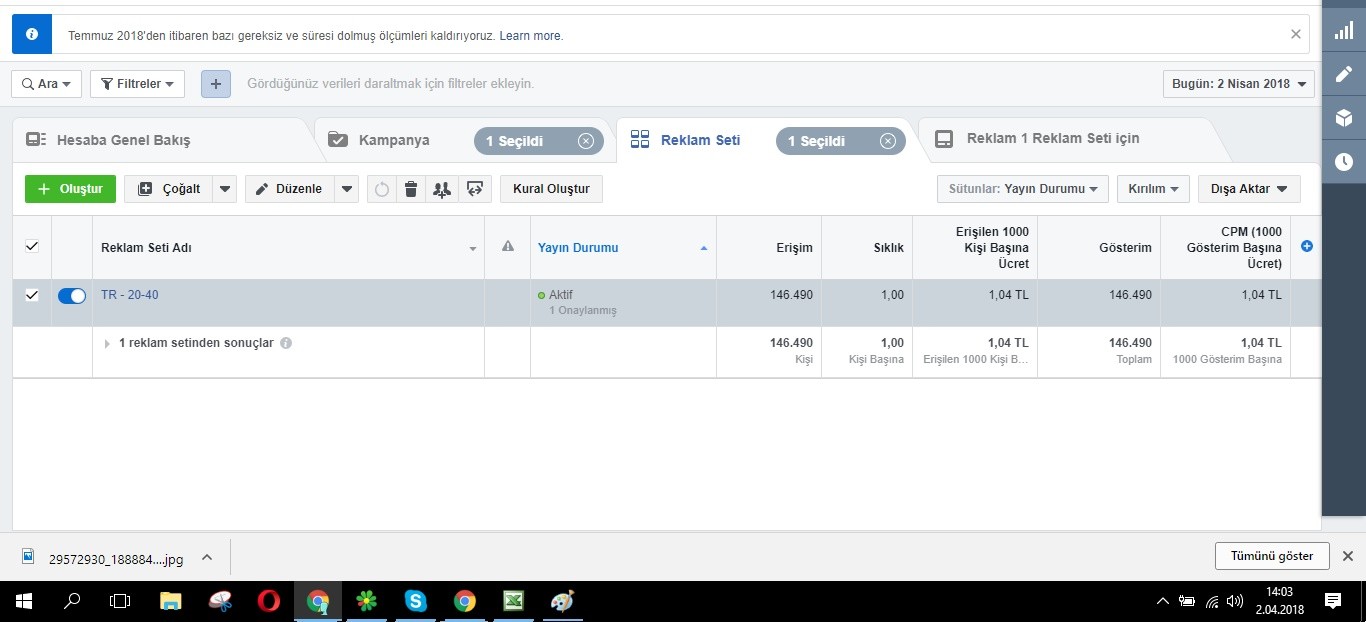Open the download item options chevron

tap(207, 557)
